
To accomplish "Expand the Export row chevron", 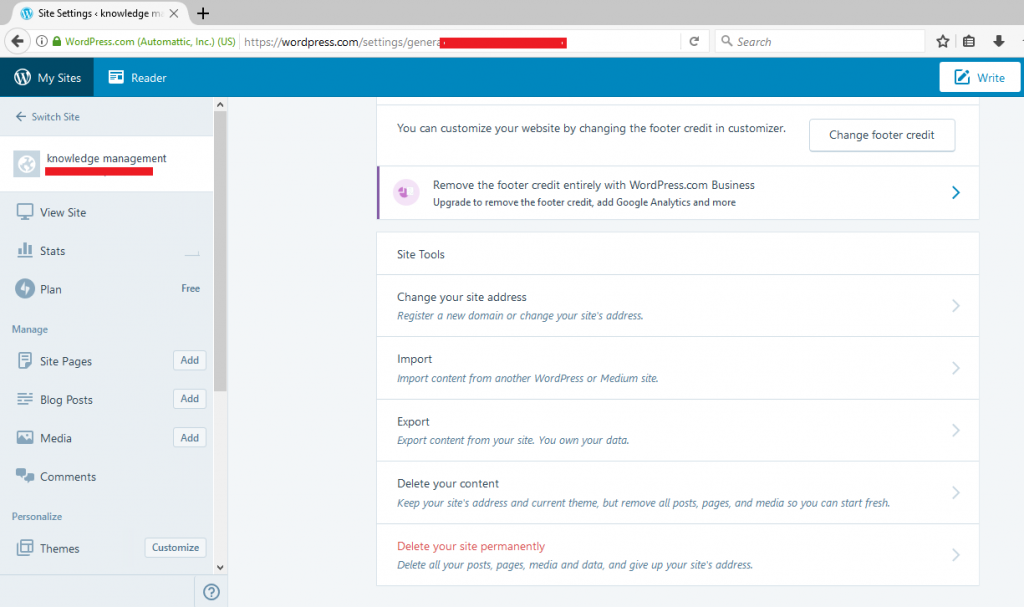I will tap(955, 430).
